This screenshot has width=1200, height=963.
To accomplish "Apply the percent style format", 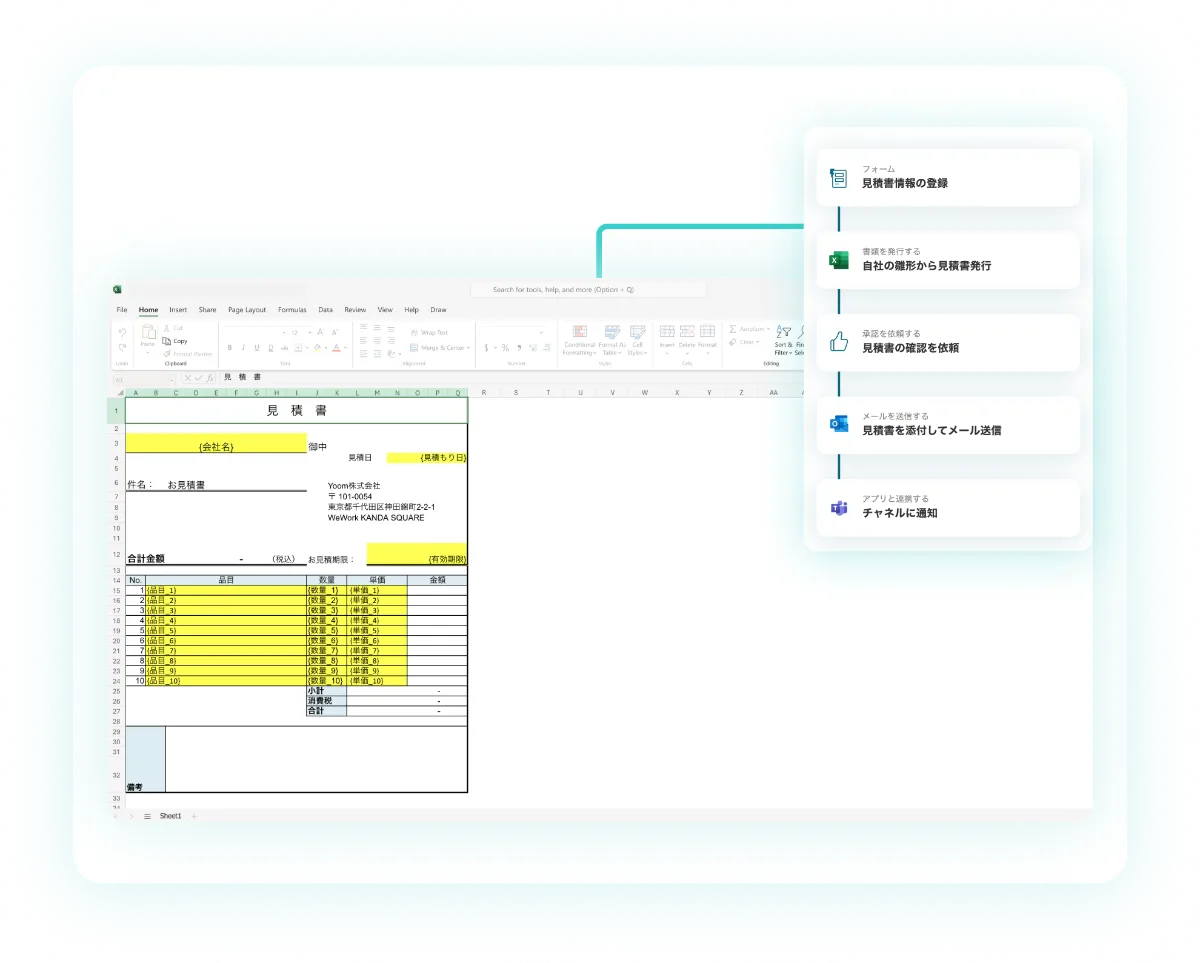I will pos(505,348).
